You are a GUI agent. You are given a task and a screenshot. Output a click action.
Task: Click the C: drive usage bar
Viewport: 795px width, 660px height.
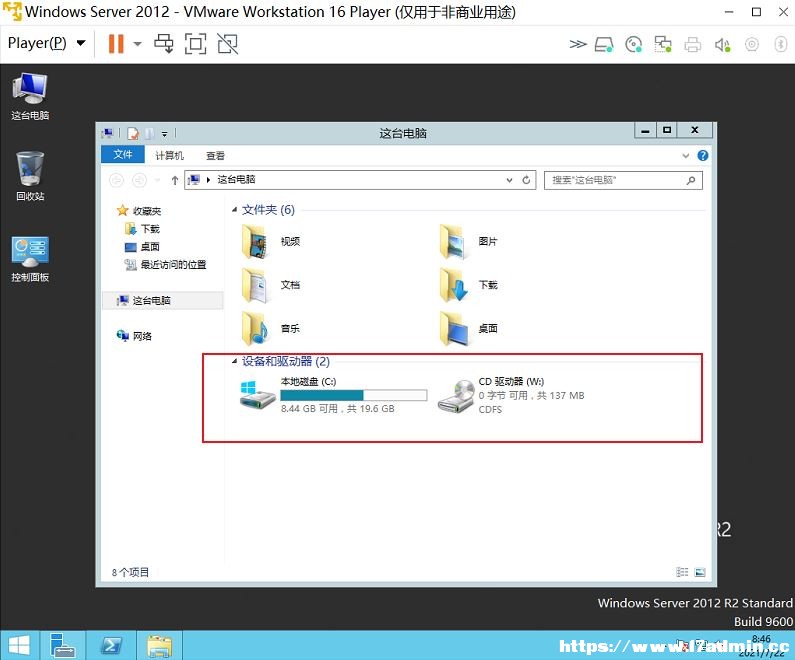pyautogui.click(x=354, y=395)
